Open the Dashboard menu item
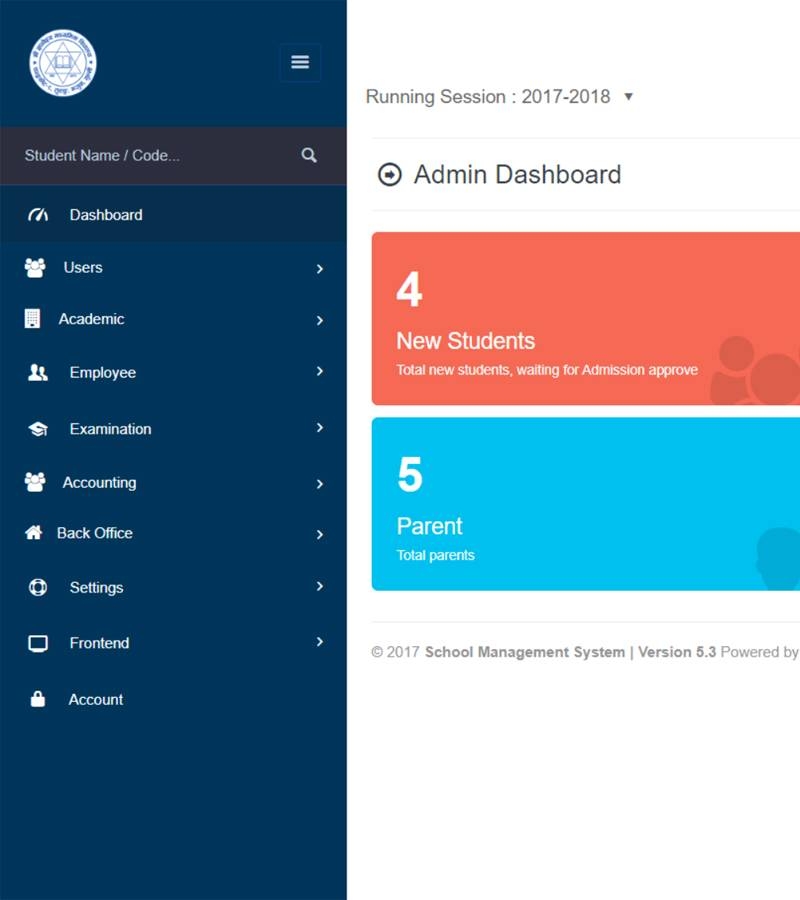The height and width of the screenshot is (900, 800). coord(106,215)
